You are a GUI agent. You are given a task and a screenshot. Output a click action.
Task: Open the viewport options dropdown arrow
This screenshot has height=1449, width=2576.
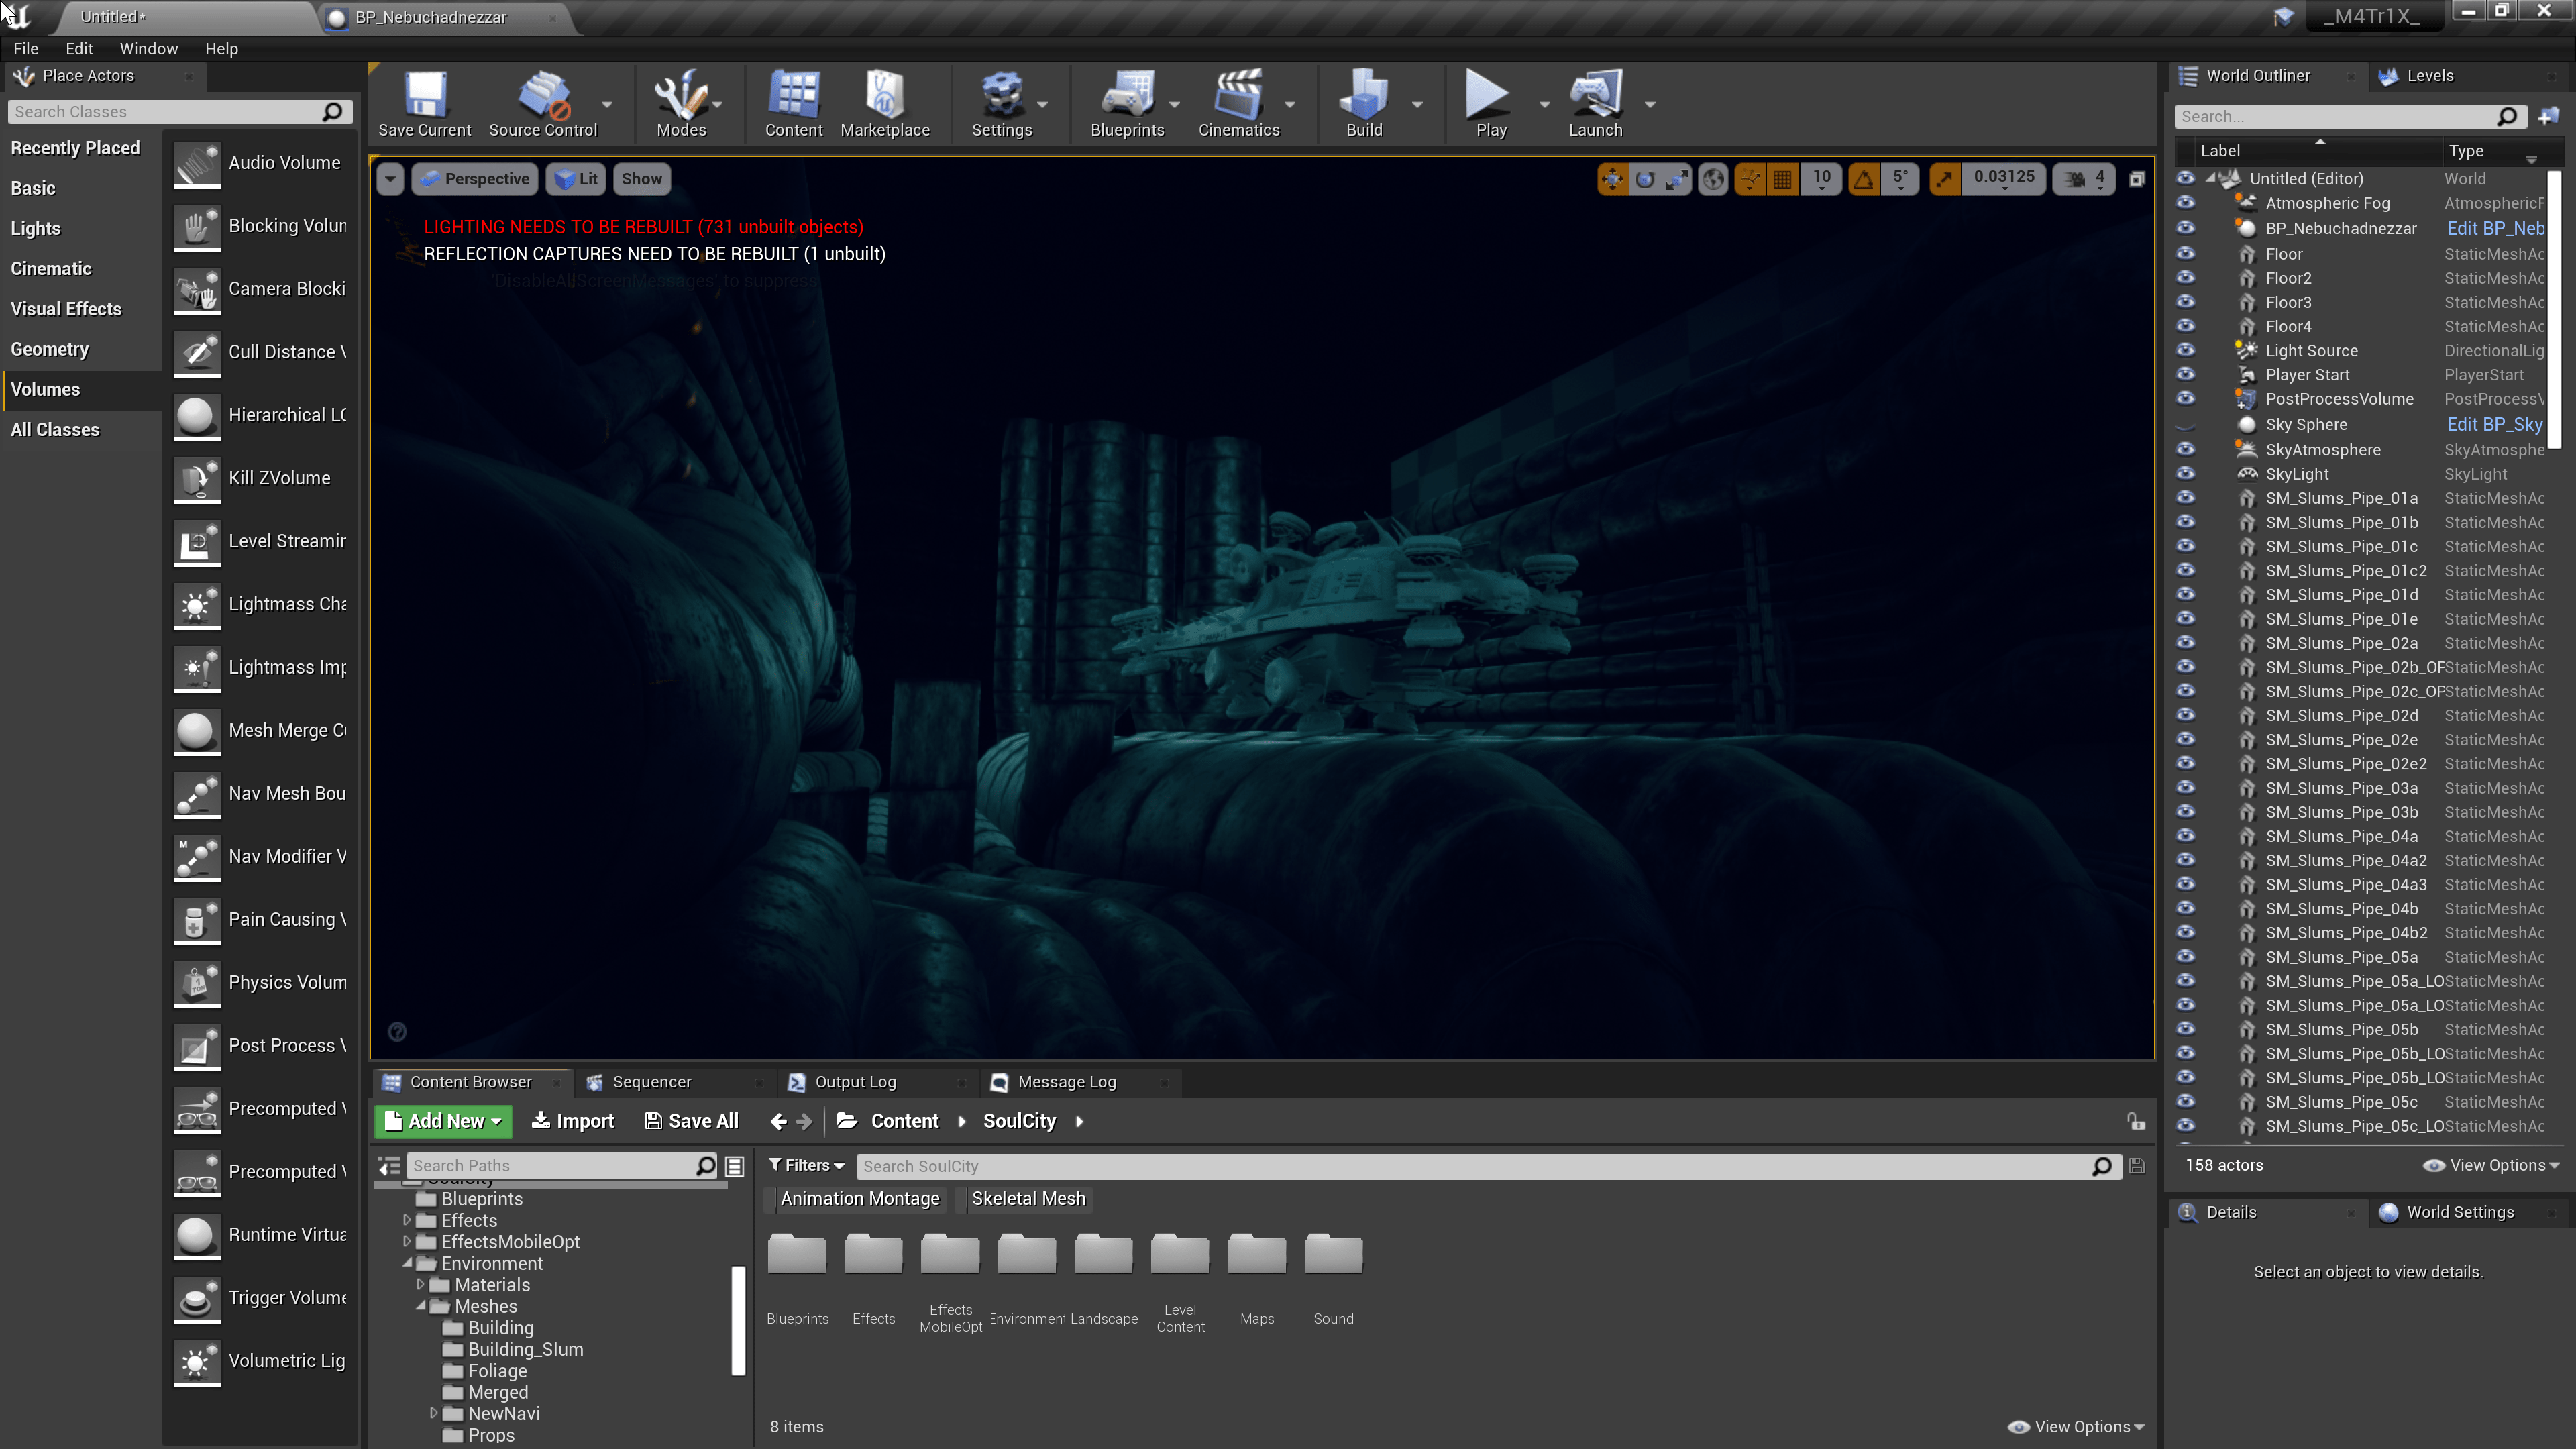(x=390, y=179)
